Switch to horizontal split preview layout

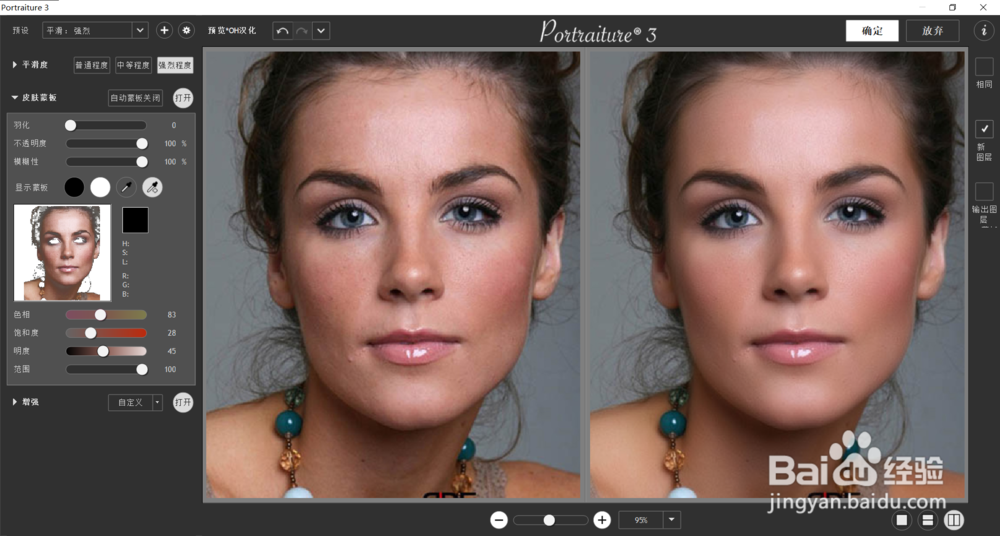click(x=928, y=520)
